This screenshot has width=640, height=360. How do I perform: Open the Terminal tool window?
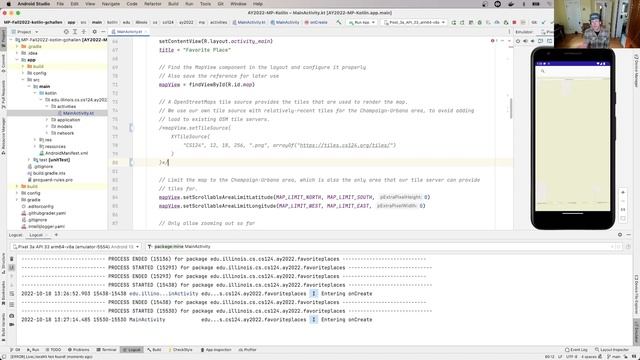click(x=107, y=350)
